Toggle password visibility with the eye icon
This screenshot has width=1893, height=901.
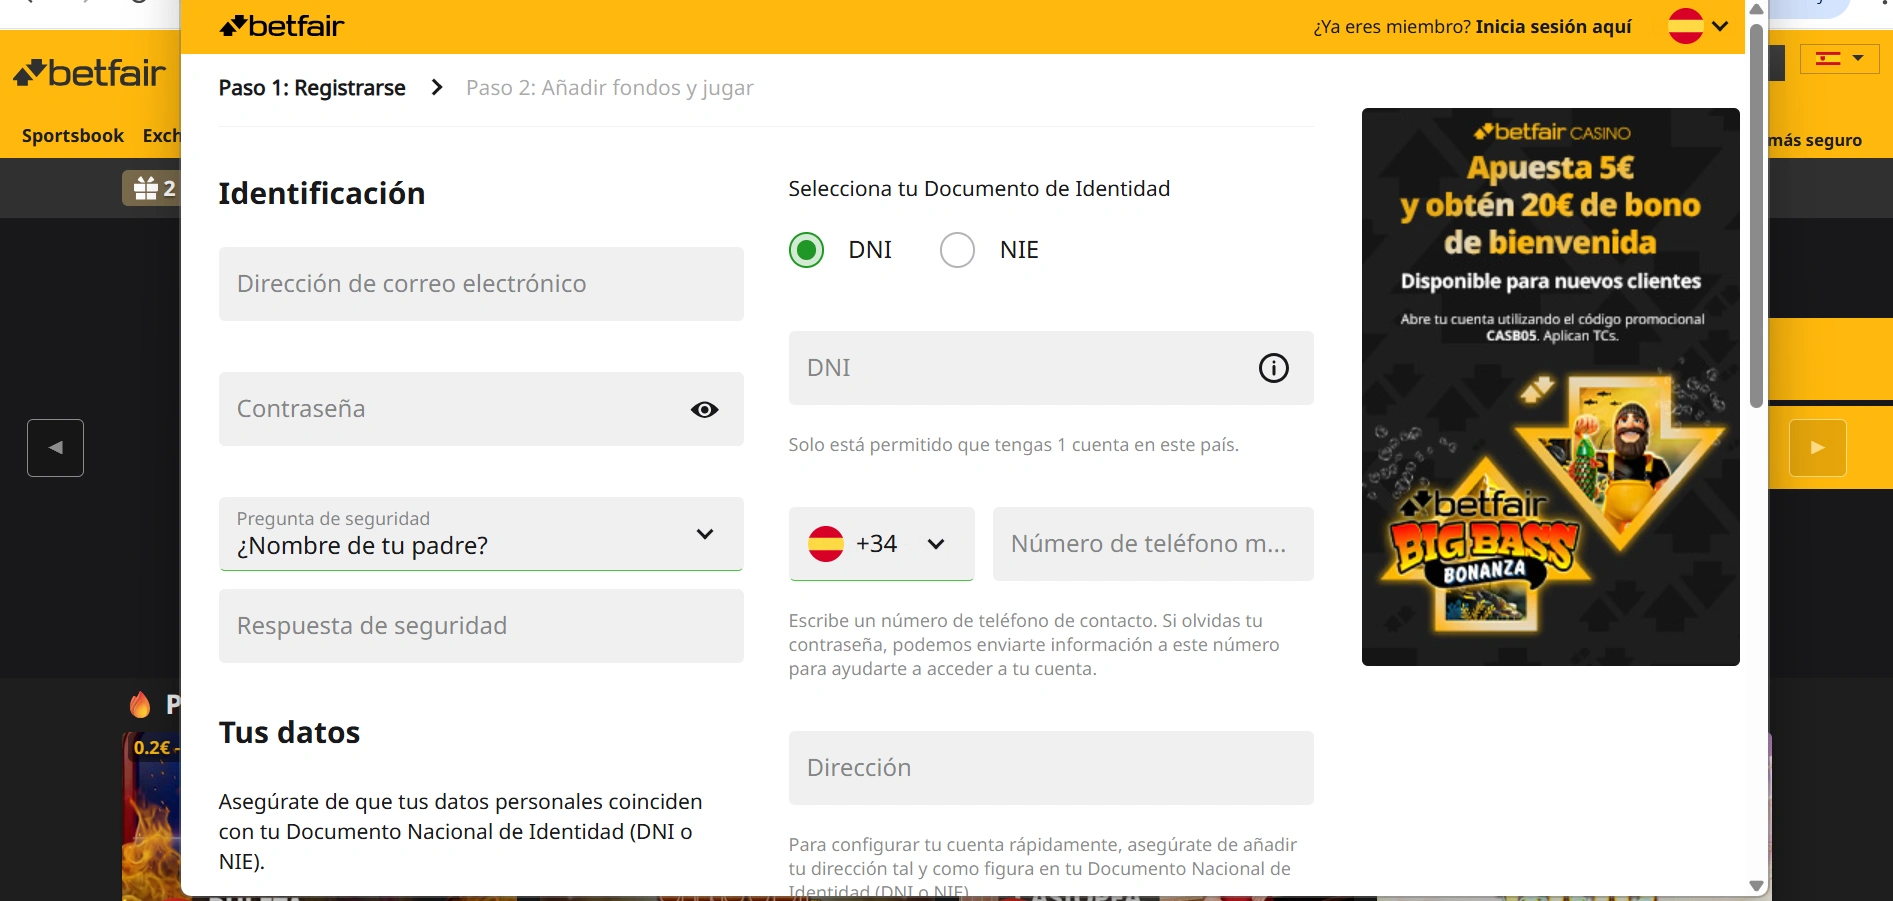(x=705, y=410)
